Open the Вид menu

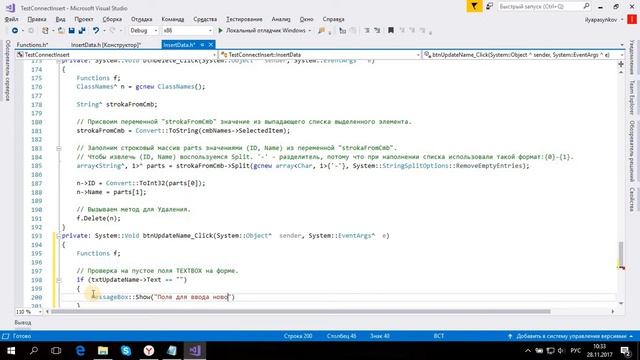click(x=60, y=19)
